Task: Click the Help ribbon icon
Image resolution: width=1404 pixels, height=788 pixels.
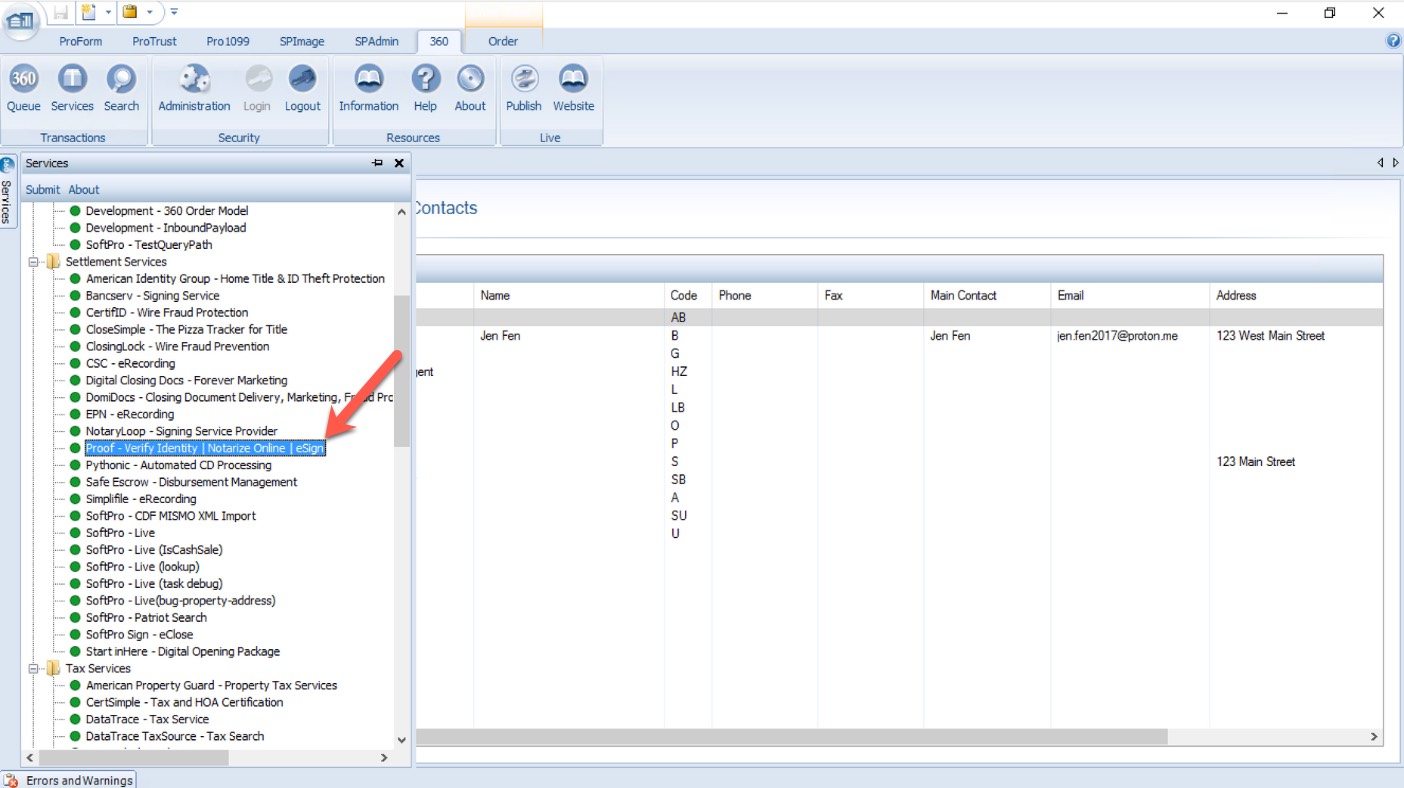Action: tap(426, 89)
